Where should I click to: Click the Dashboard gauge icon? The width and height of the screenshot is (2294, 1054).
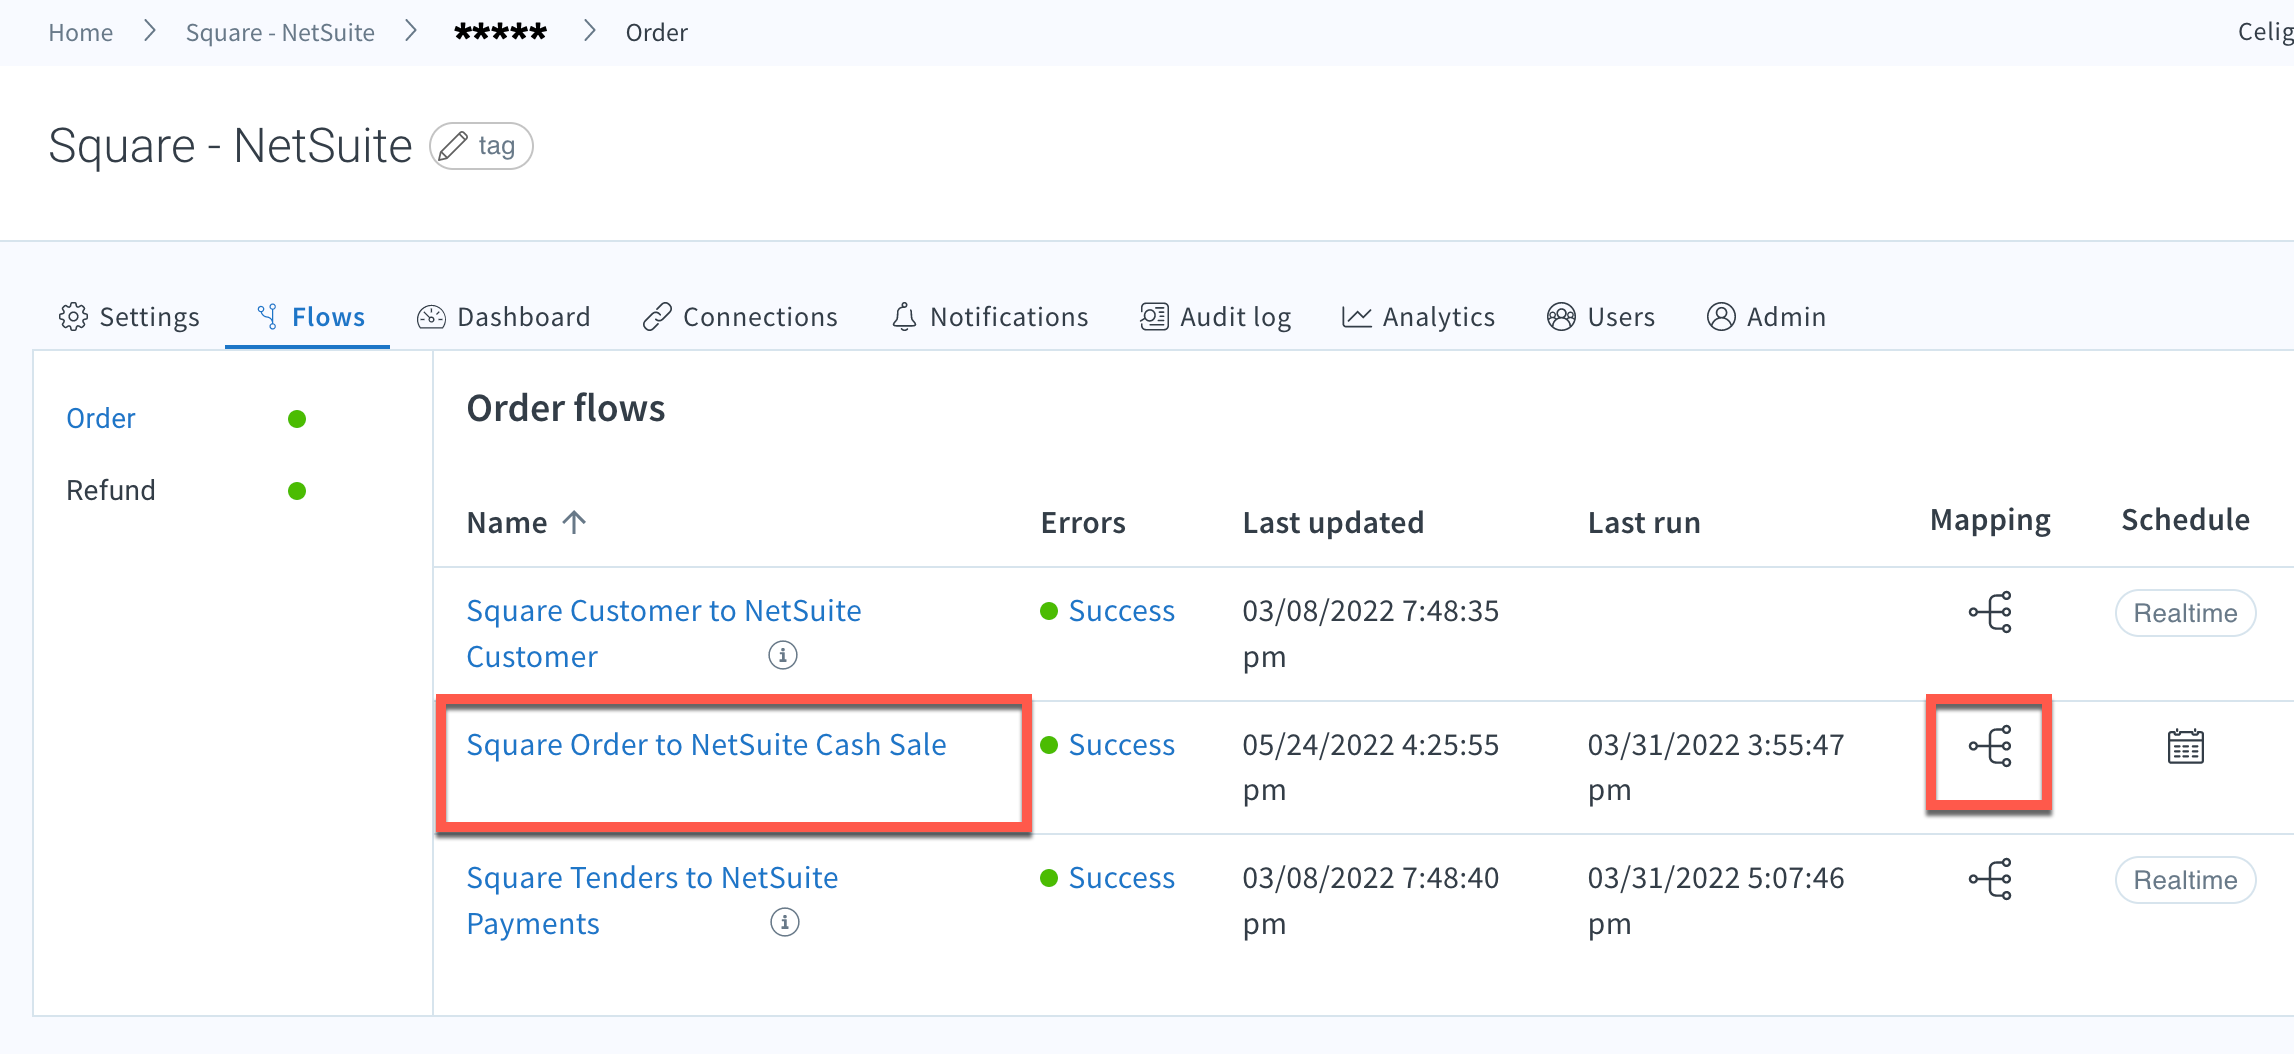(431, 317)
